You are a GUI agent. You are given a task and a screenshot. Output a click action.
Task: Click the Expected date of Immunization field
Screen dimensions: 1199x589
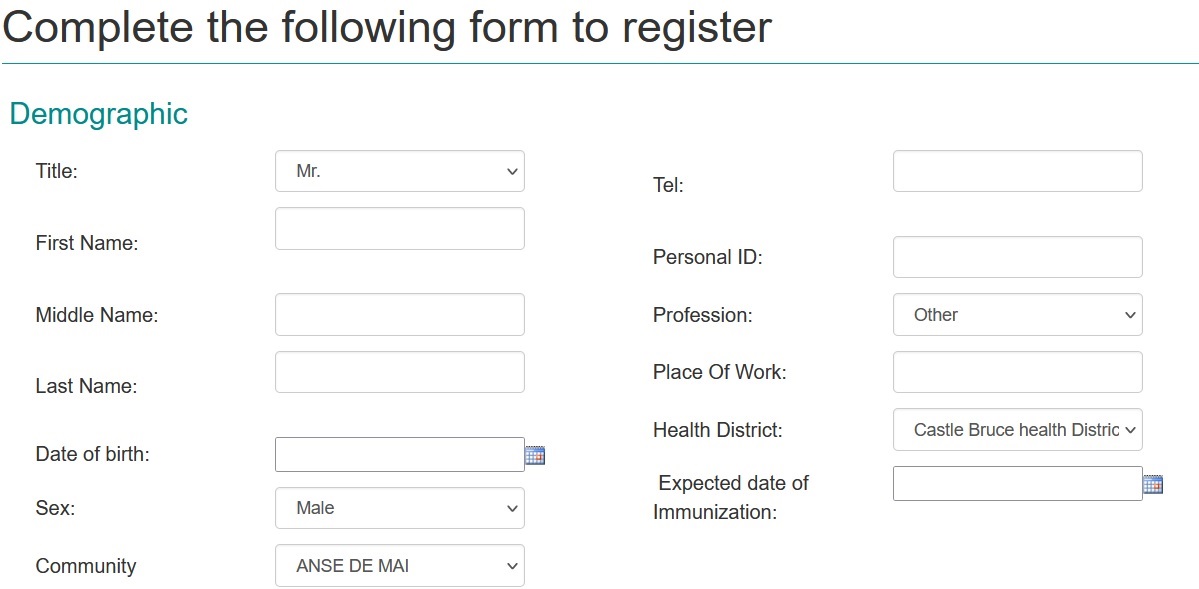coord(1017,484)
